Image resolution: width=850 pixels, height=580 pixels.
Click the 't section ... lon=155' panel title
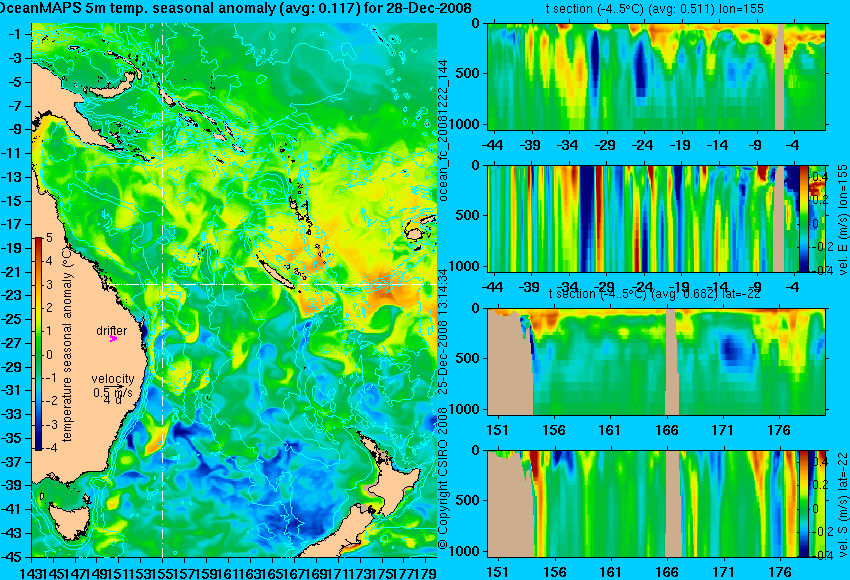(x=654, y=9)
